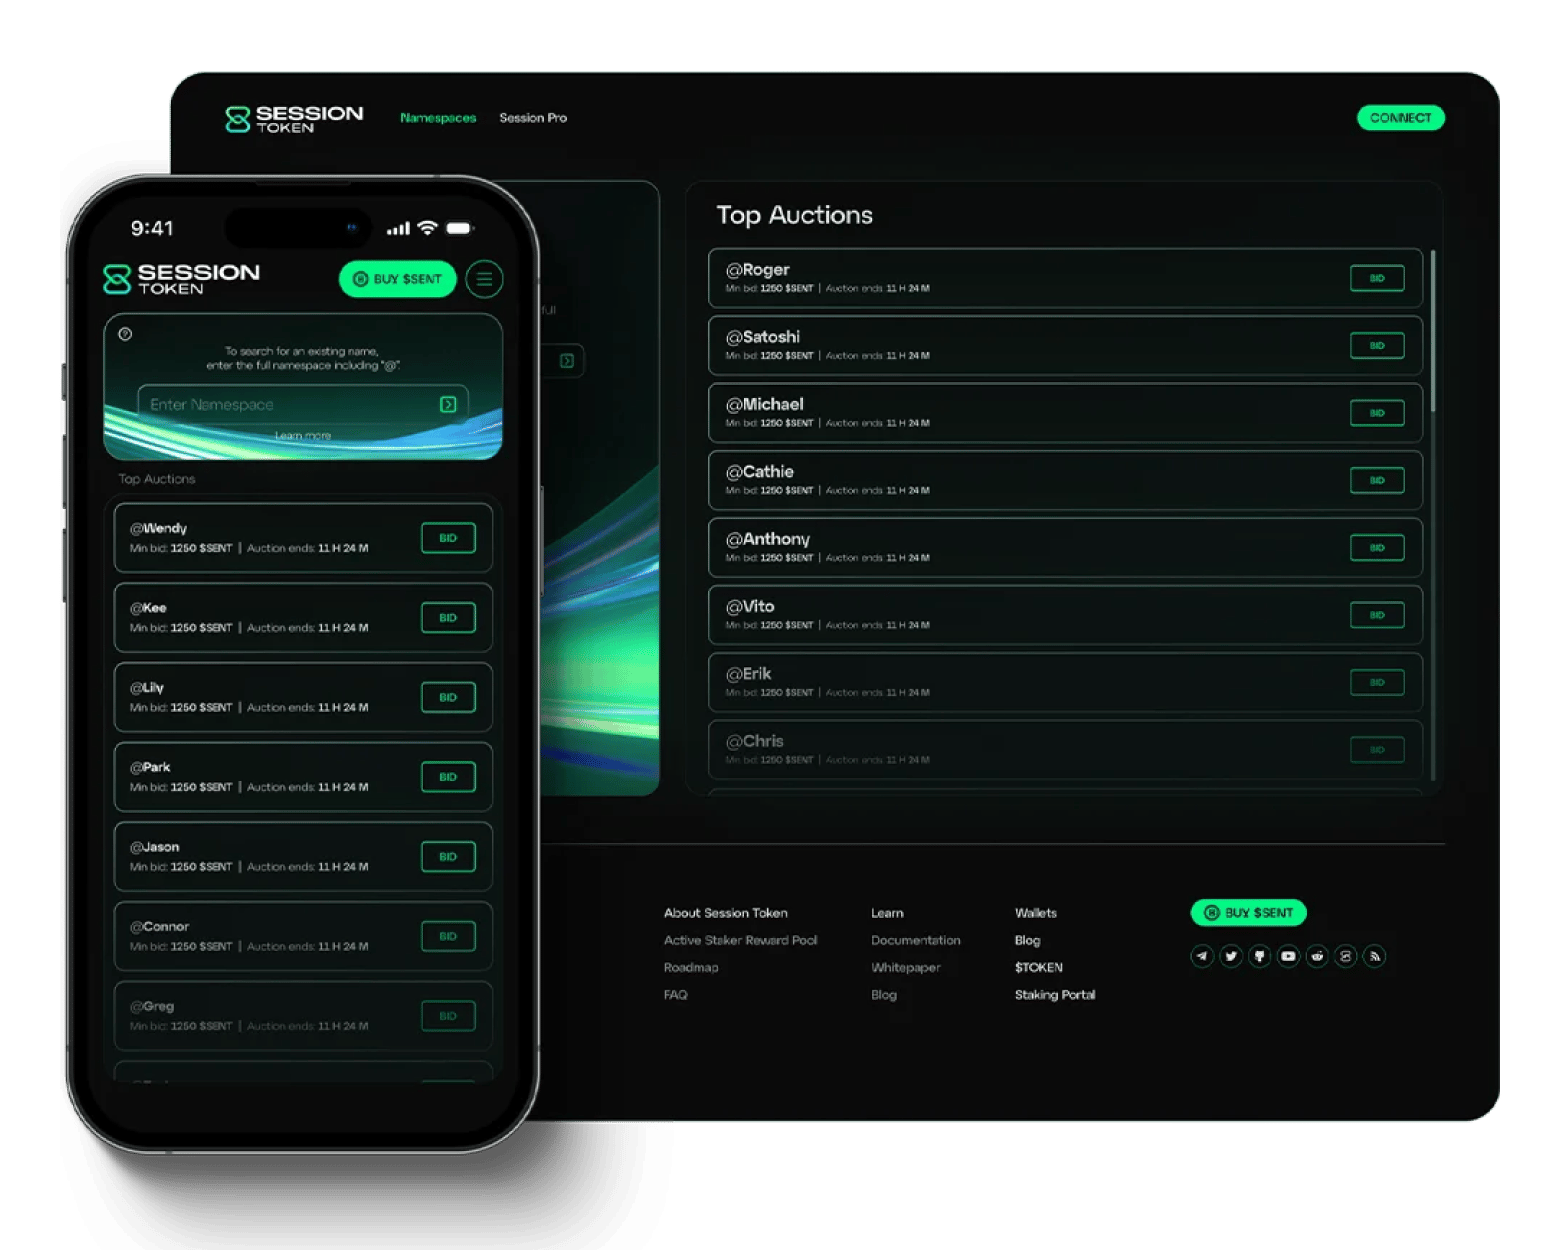Open the Learn footer link

pos(887,913)
